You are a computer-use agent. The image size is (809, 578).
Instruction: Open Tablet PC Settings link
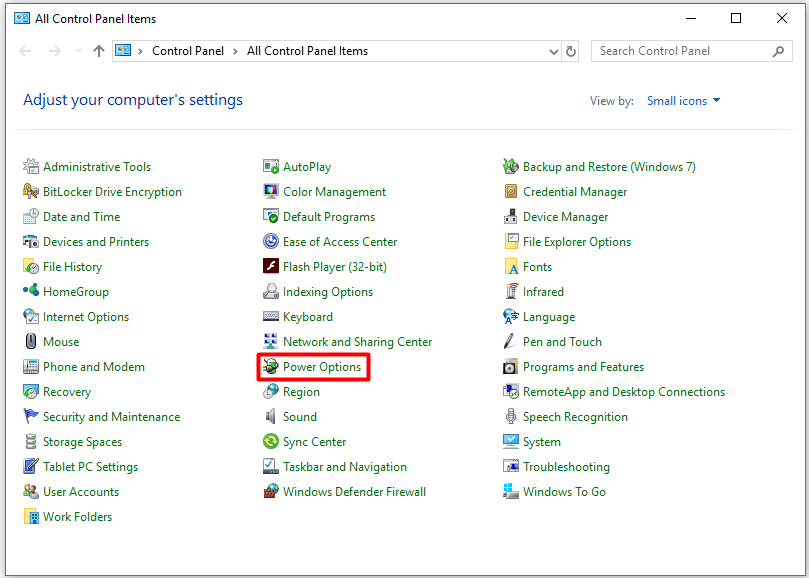pyautogui.click(x=90, y=467)
